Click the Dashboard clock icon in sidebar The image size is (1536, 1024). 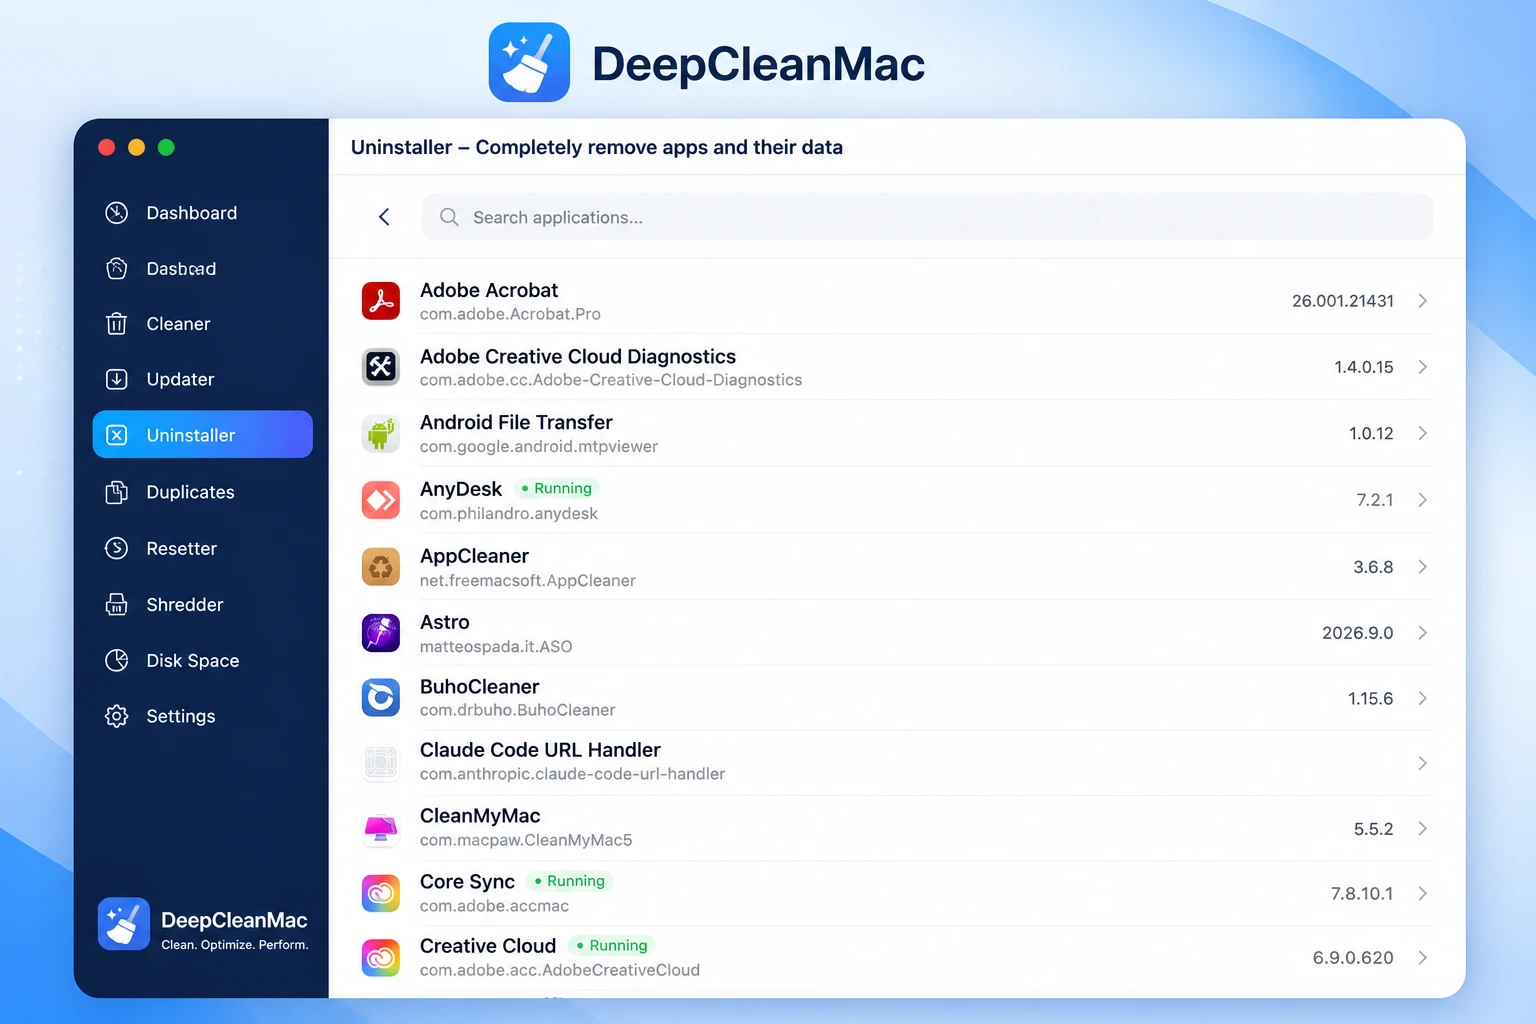click(117, 213)
